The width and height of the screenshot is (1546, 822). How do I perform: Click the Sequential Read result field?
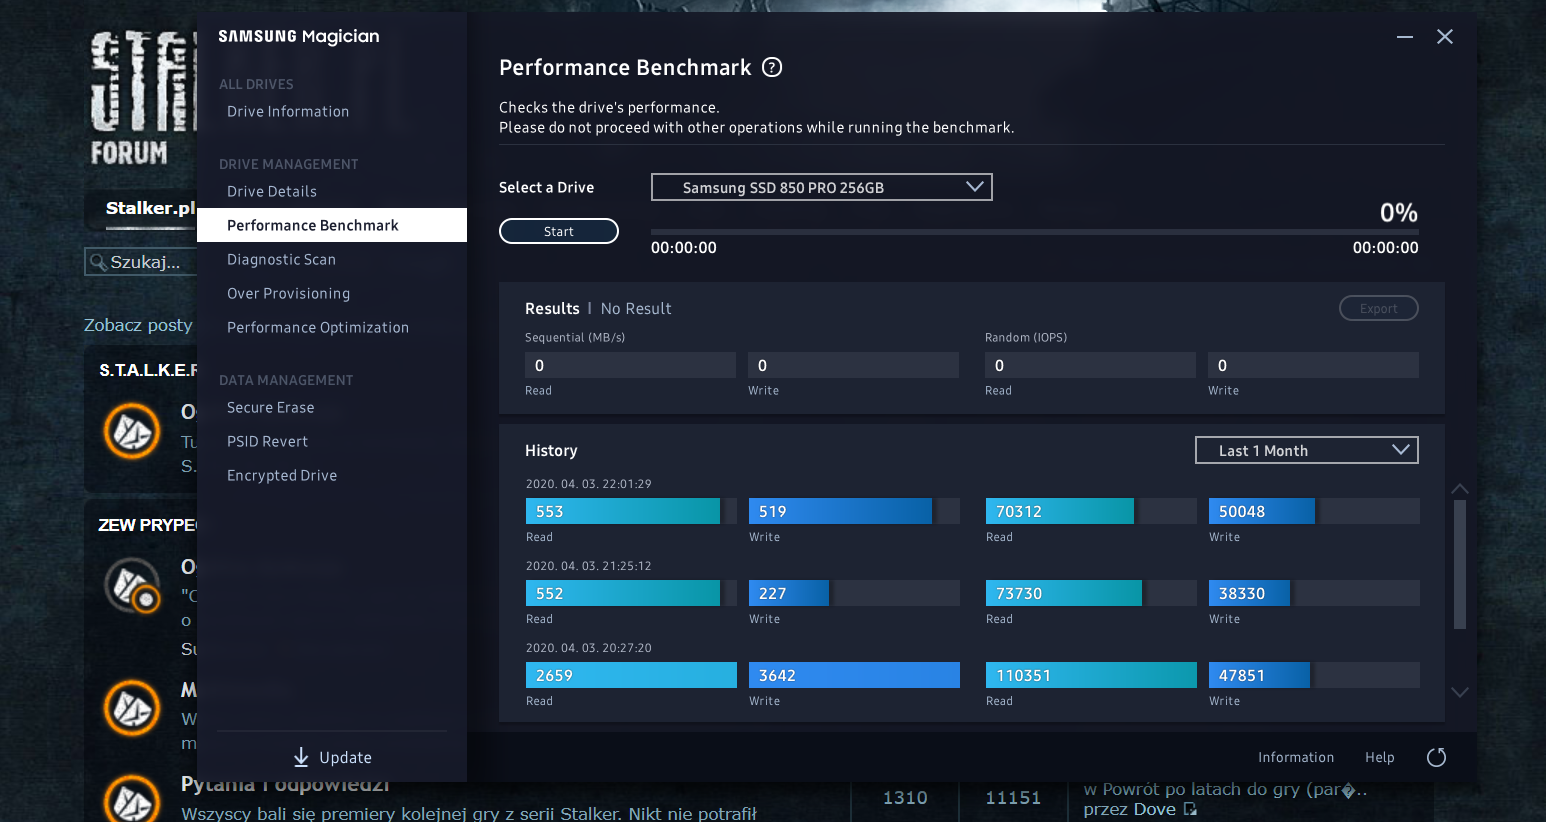630,365
